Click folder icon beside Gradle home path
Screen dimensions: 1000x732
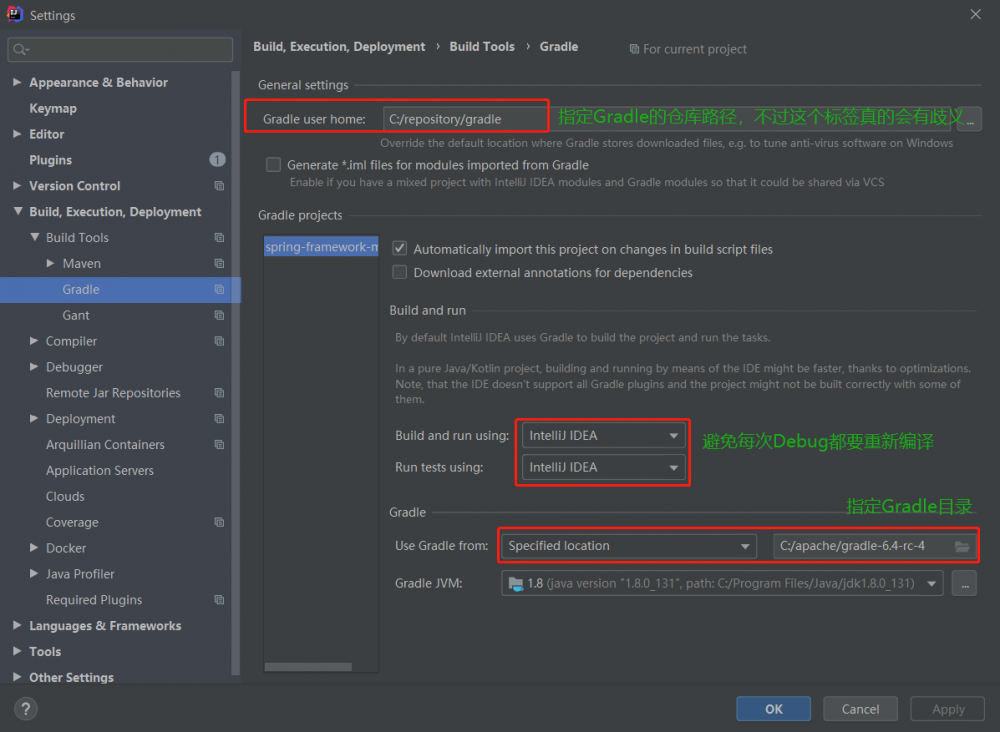click(961, 546)
